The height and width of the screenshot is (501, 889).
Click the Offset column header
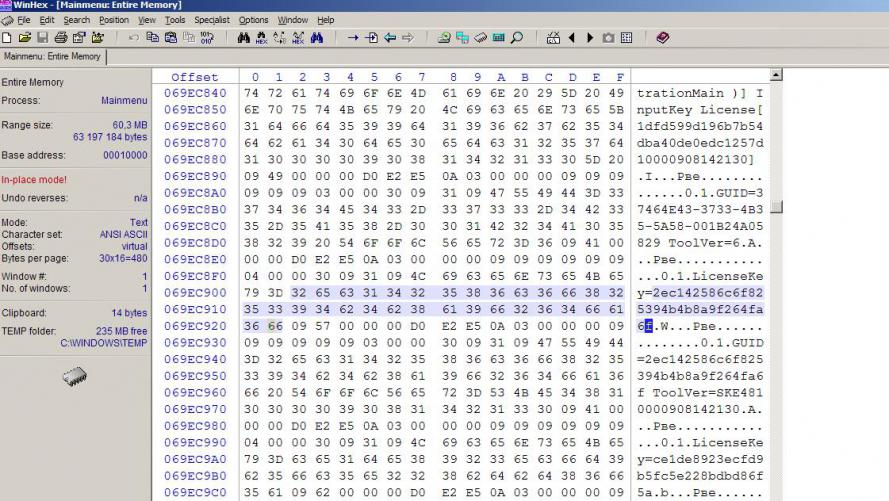(x=194, y=77)
